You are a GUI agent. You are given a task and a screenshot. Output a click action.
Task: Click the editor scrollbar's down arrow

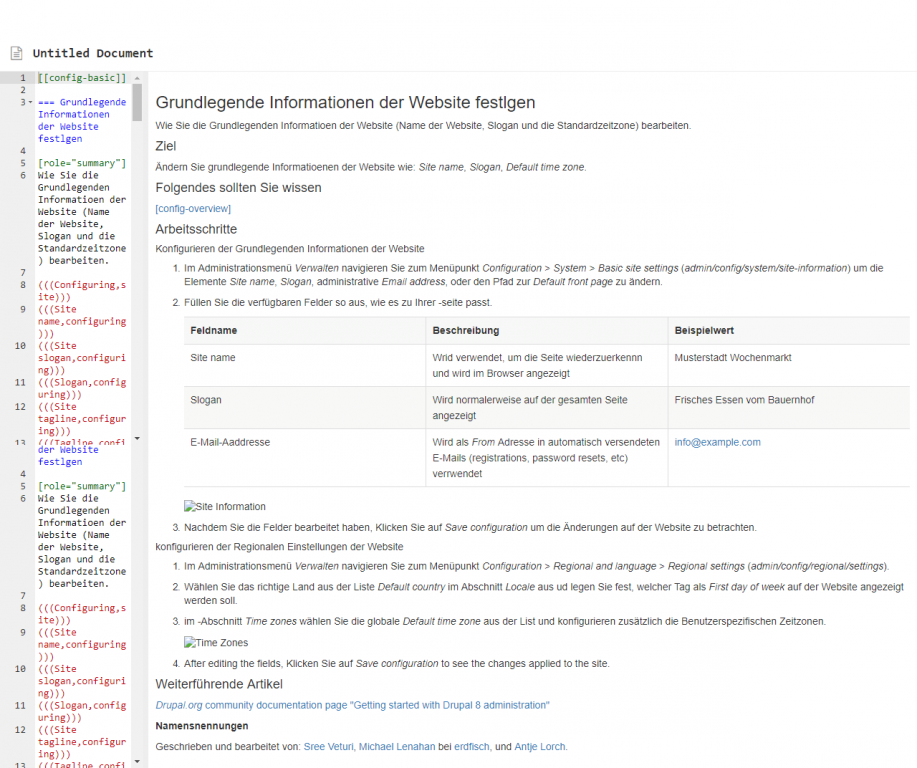[x=137, y=438]
